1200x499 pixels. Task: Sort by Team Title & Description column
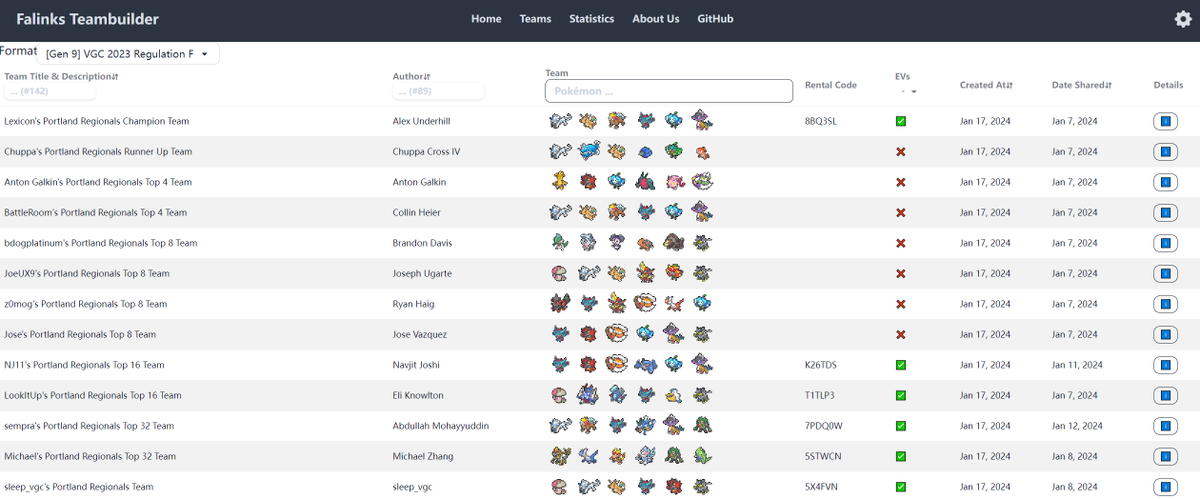(x=61, y=76)
